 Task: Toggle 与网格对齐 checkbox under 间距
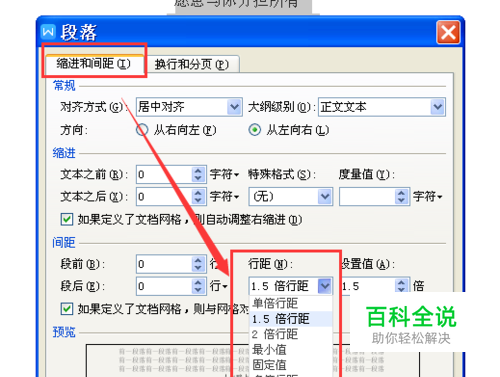(x=67, y=309)
